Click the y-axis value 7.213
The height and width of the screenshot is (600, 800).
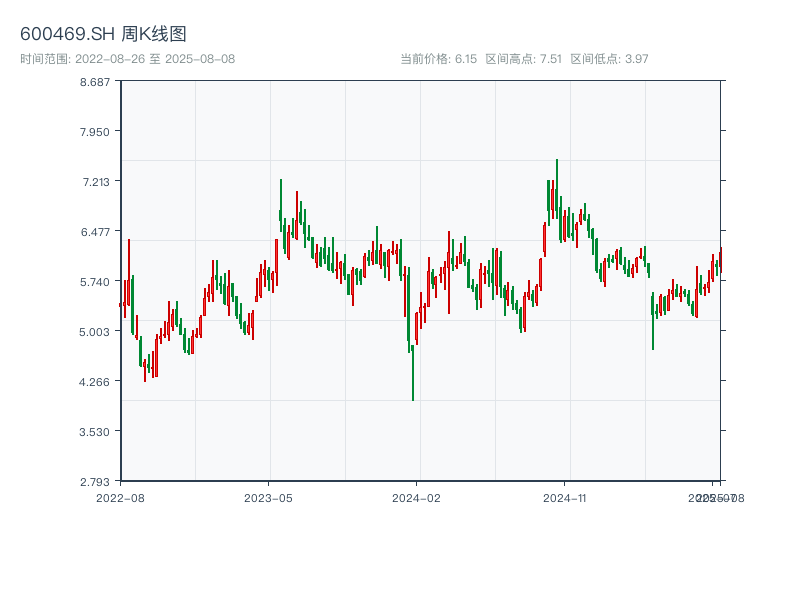[x=96, y=182]
